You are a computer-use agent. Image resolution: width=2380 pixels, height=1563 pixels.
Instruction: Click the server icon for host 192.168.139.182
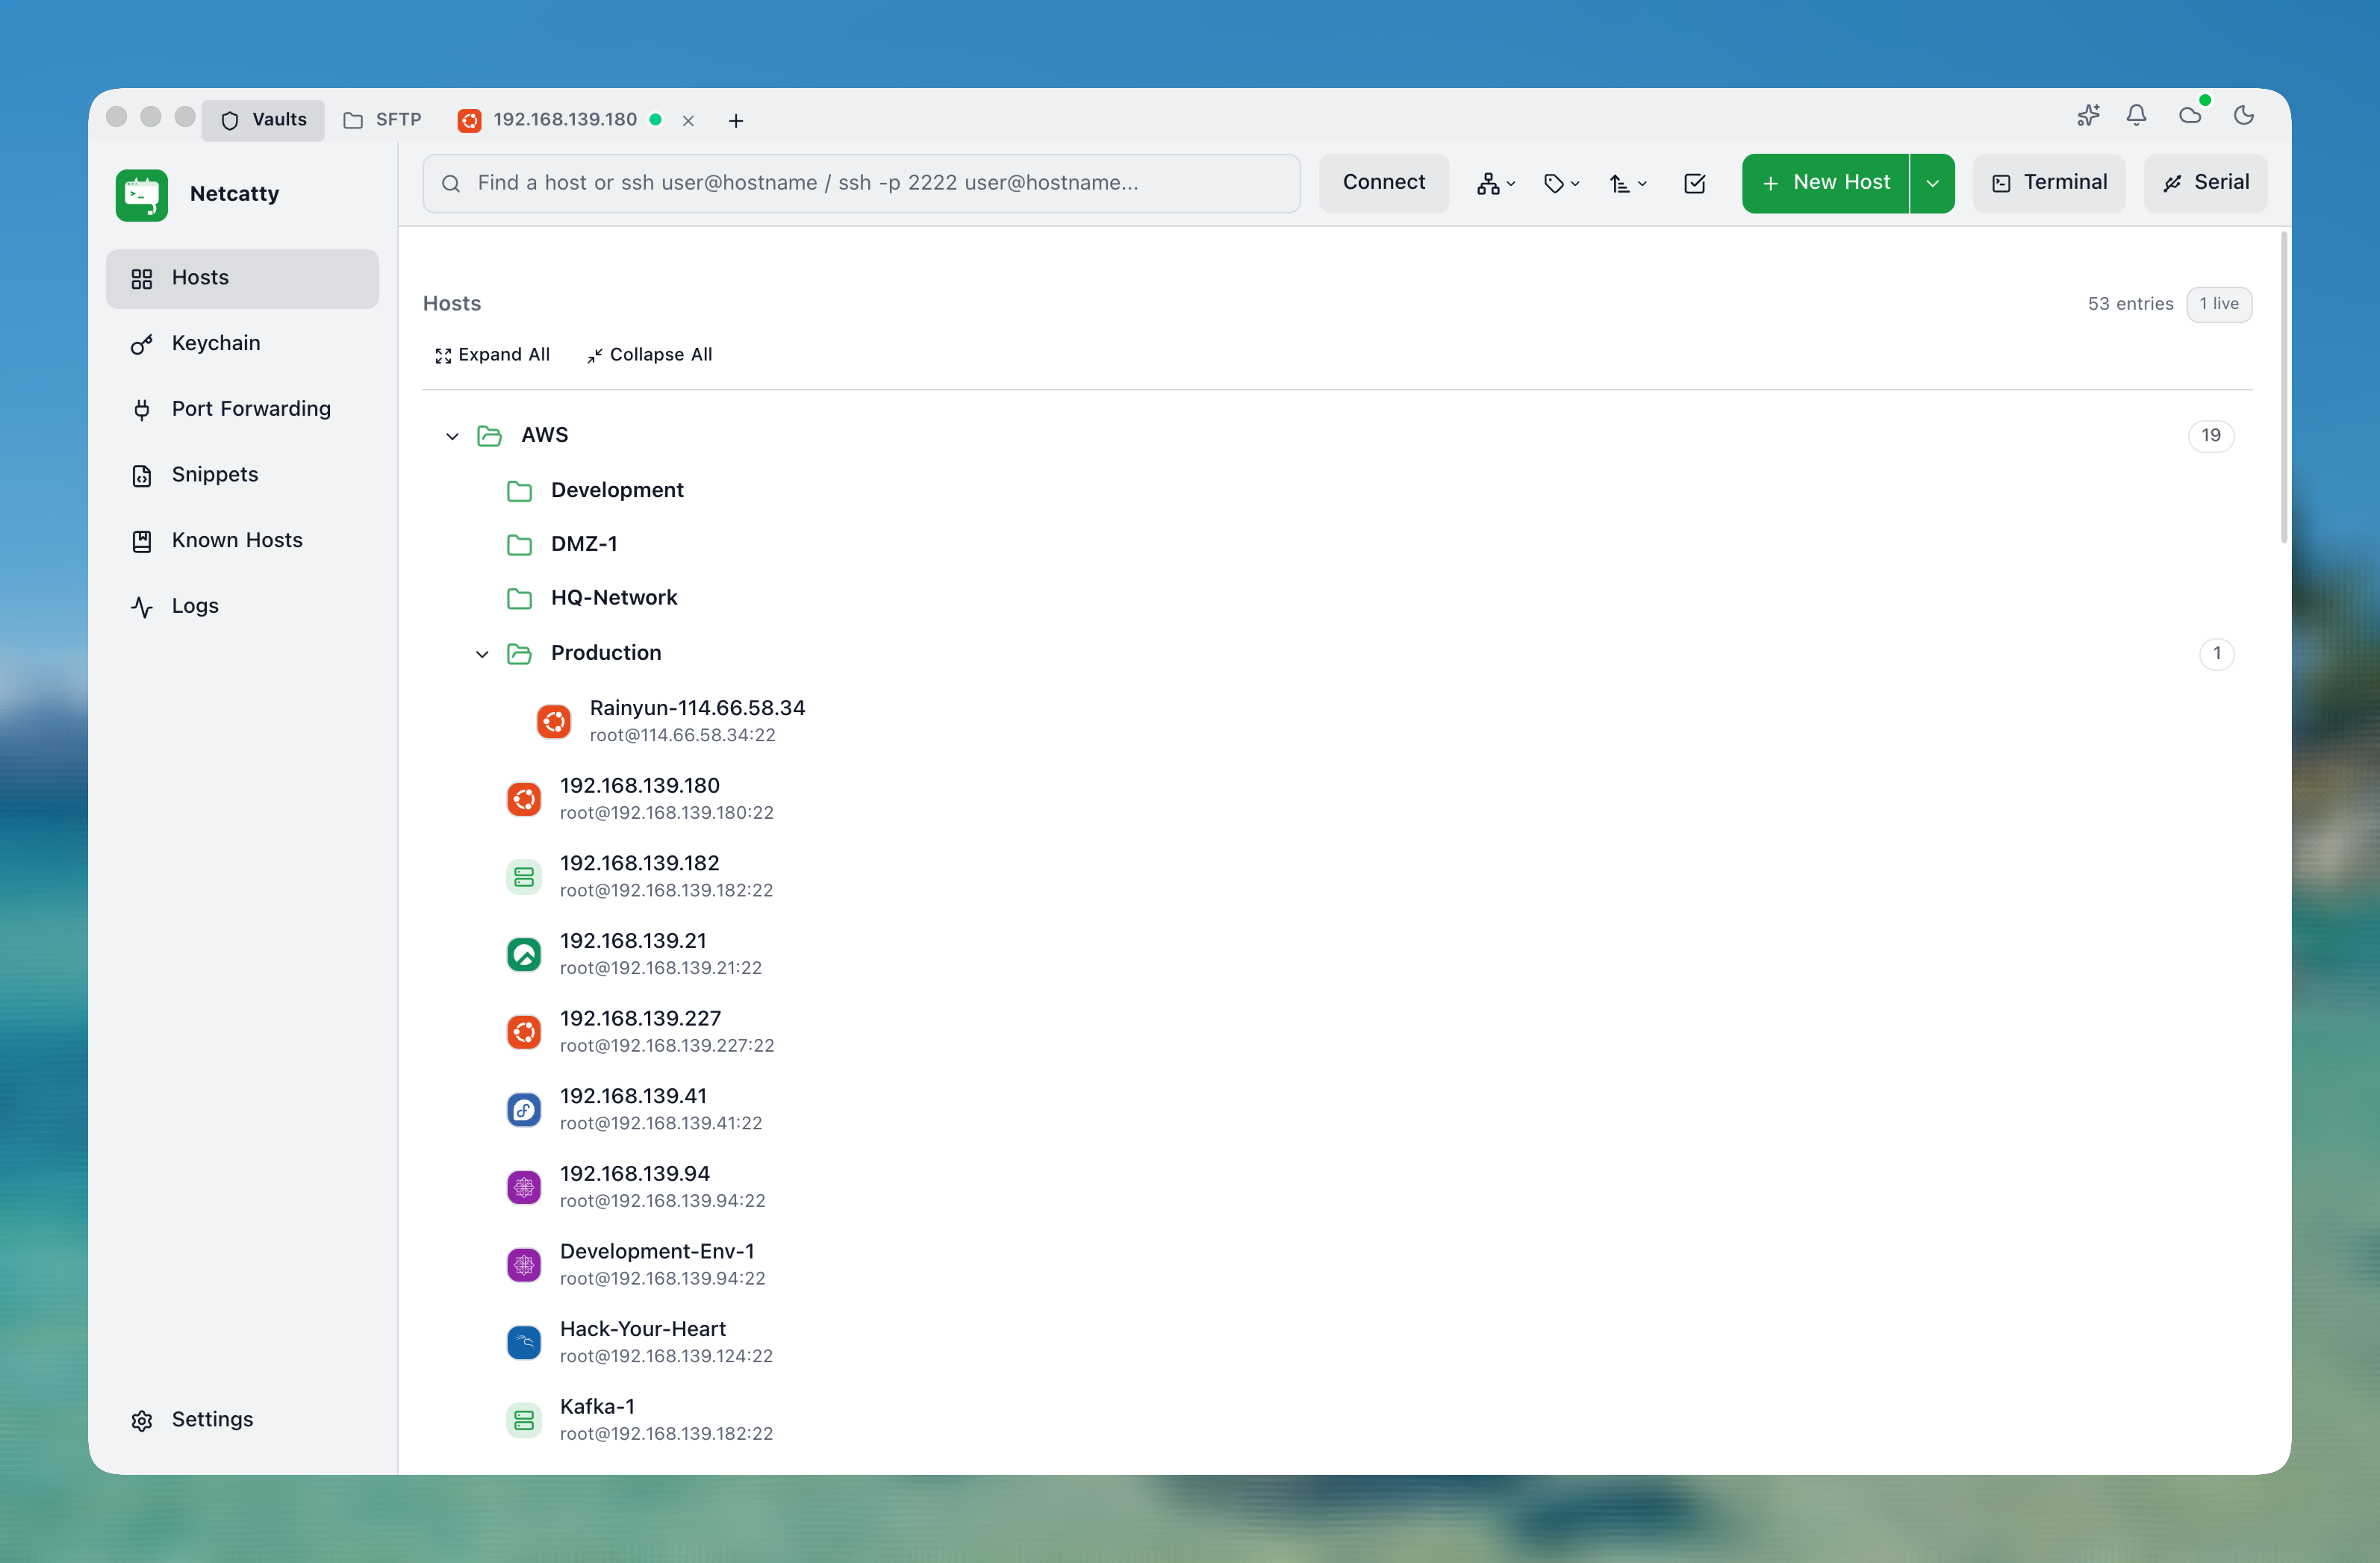tap(524, 877)
